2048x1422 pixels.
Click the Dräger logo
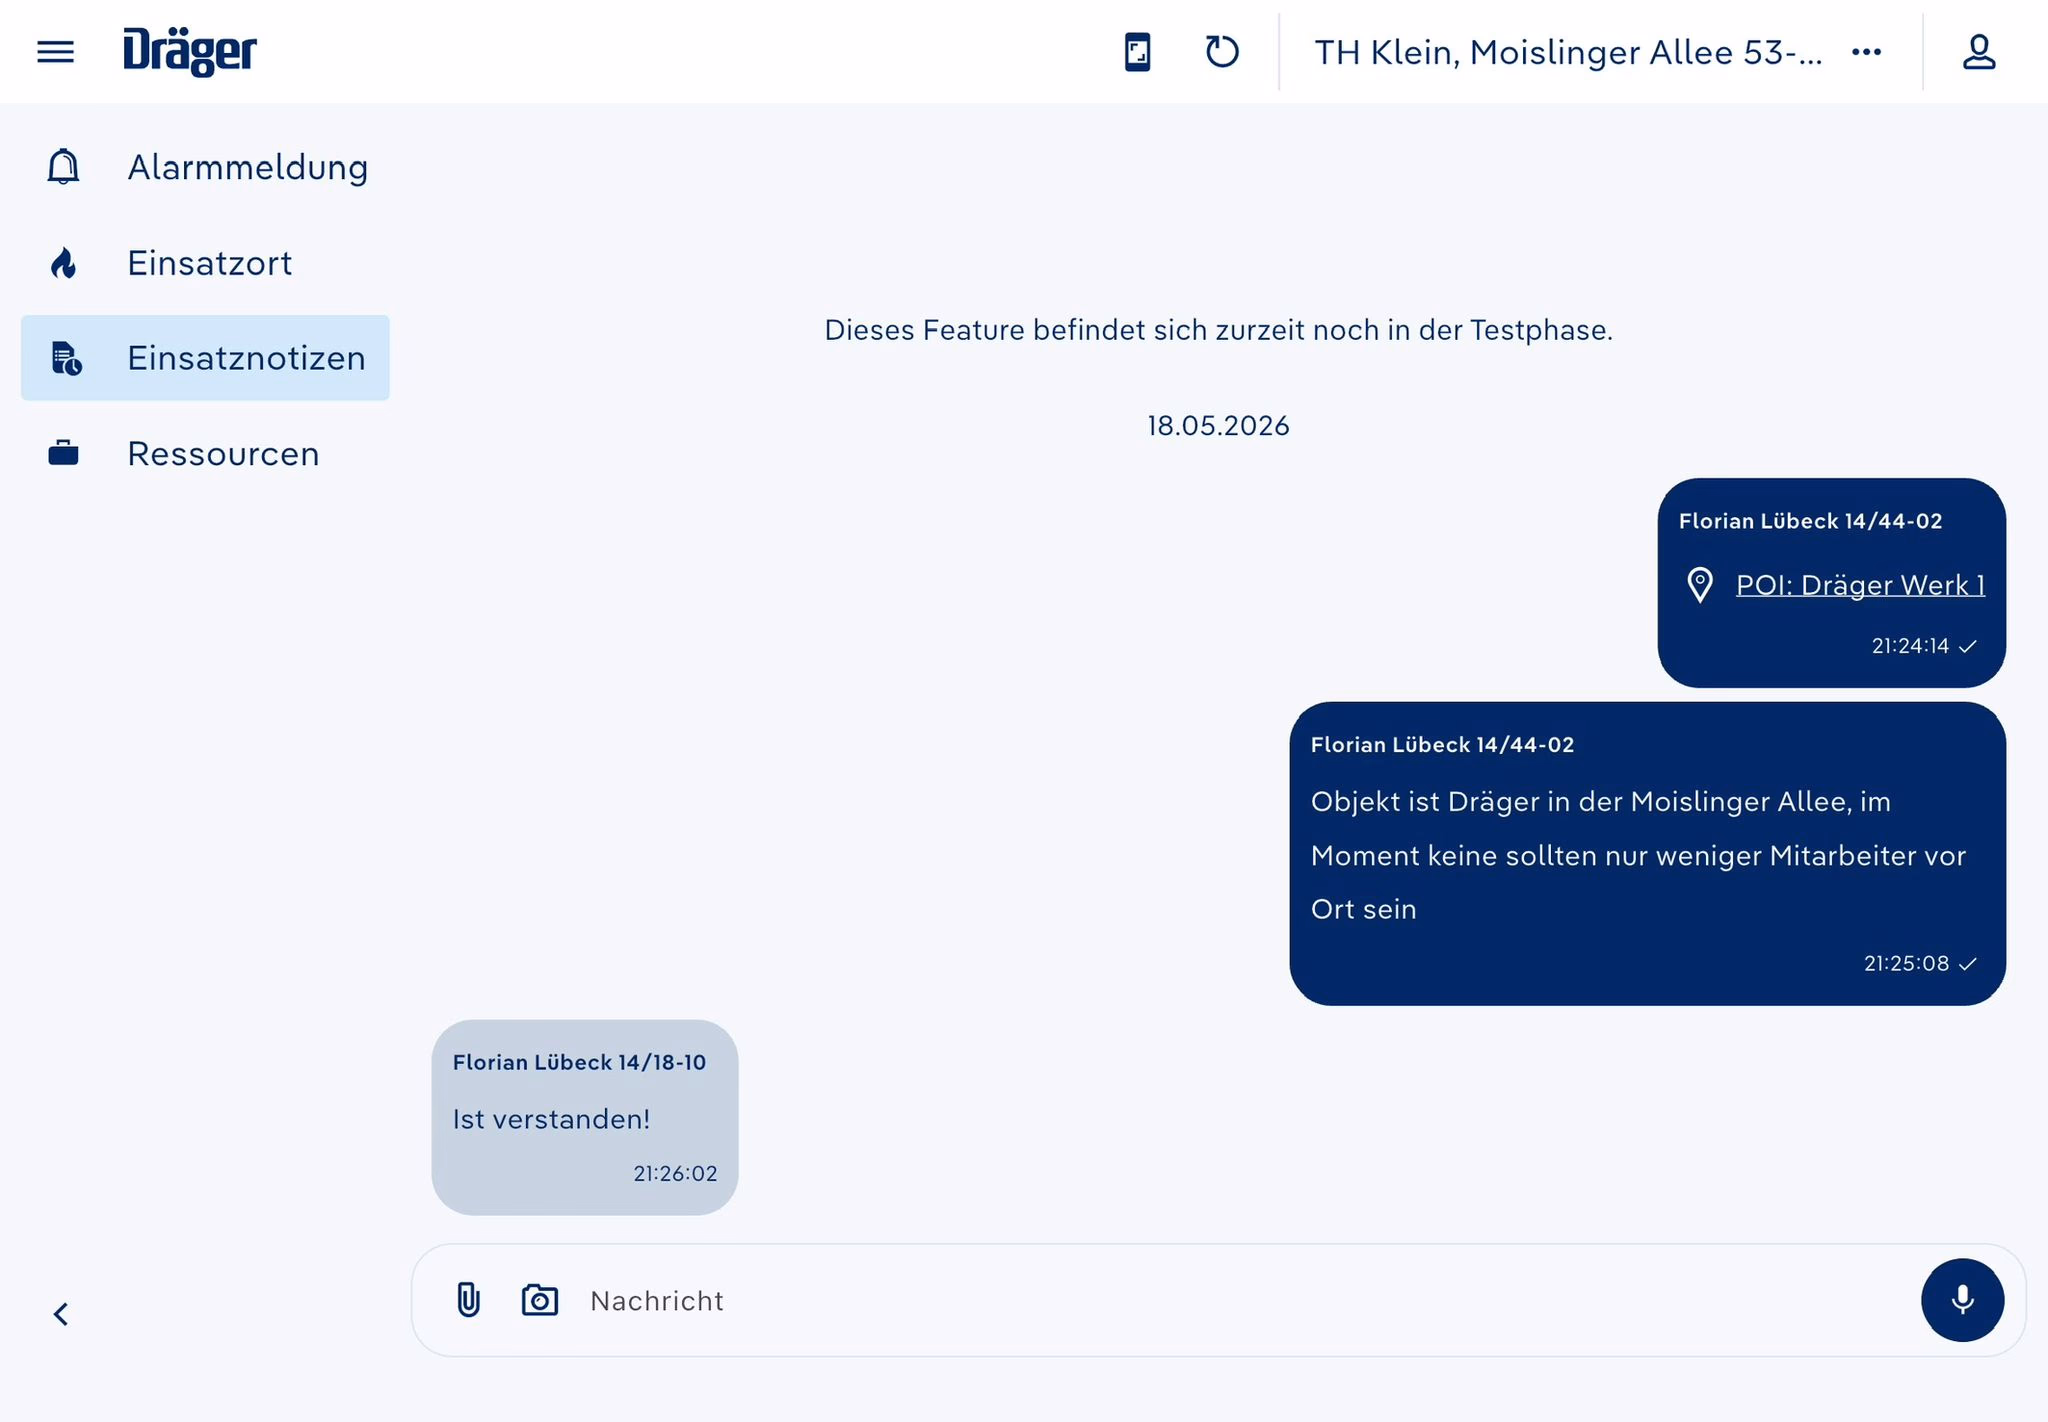click(190, 52)
